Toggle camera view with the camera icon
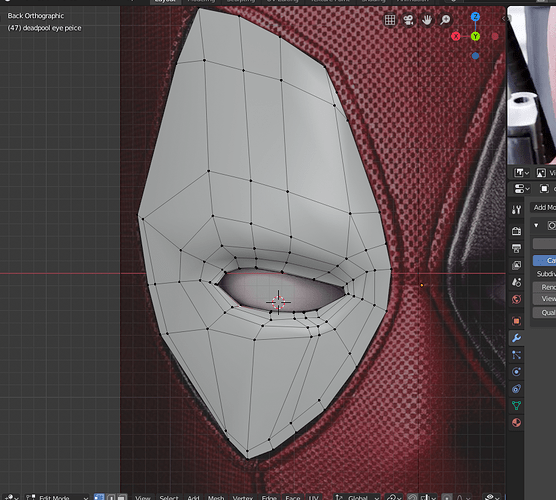Image resolution: width=556 pixels, height=500 pixels. [x=408, y=20]
